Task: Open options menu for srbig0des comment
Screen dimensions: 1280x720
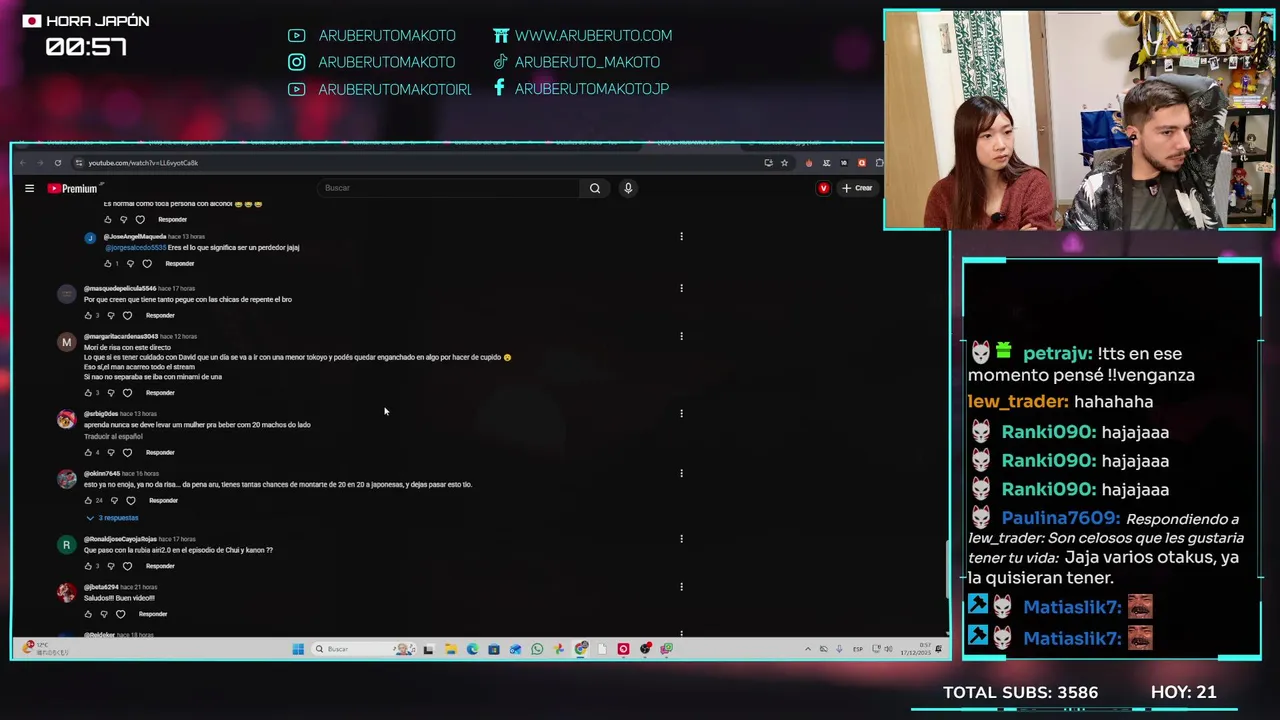Action: [x=681, y=413]
